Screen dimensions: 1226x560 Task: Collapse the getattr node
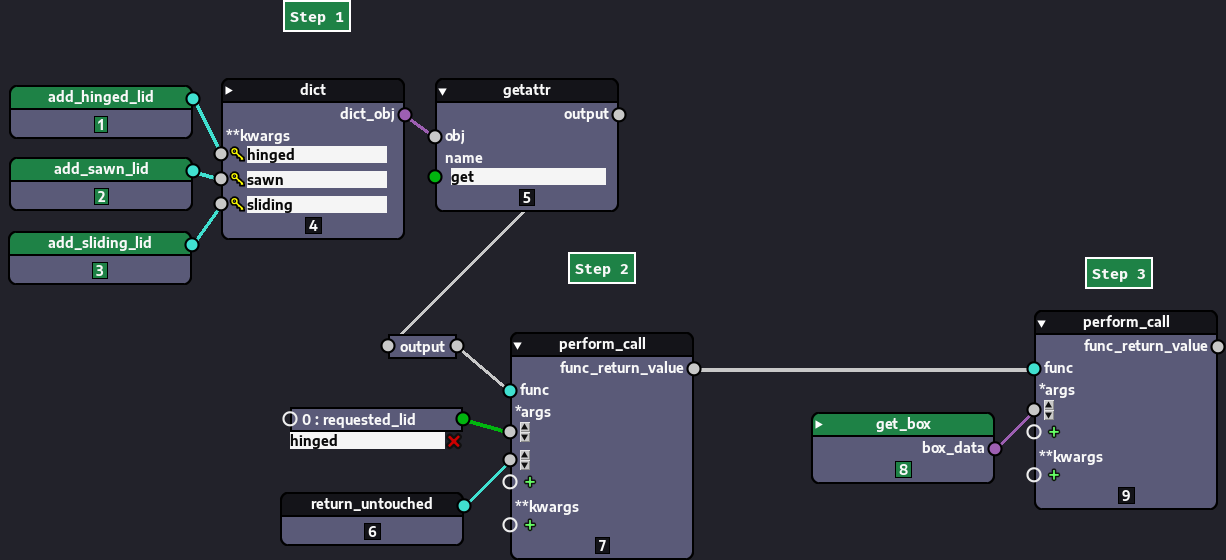[443, 91]
